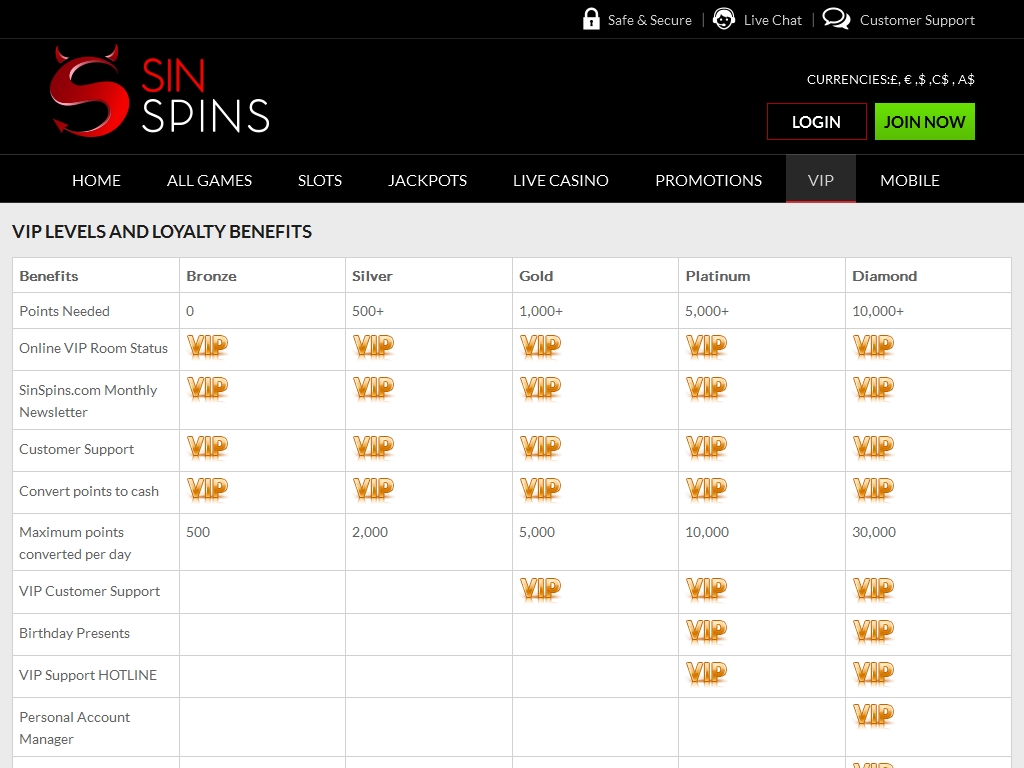This screenshot has width=1024, height=768.
Task: Click the Customer Support speech bubbles icon
Action: tap(836, 19)
